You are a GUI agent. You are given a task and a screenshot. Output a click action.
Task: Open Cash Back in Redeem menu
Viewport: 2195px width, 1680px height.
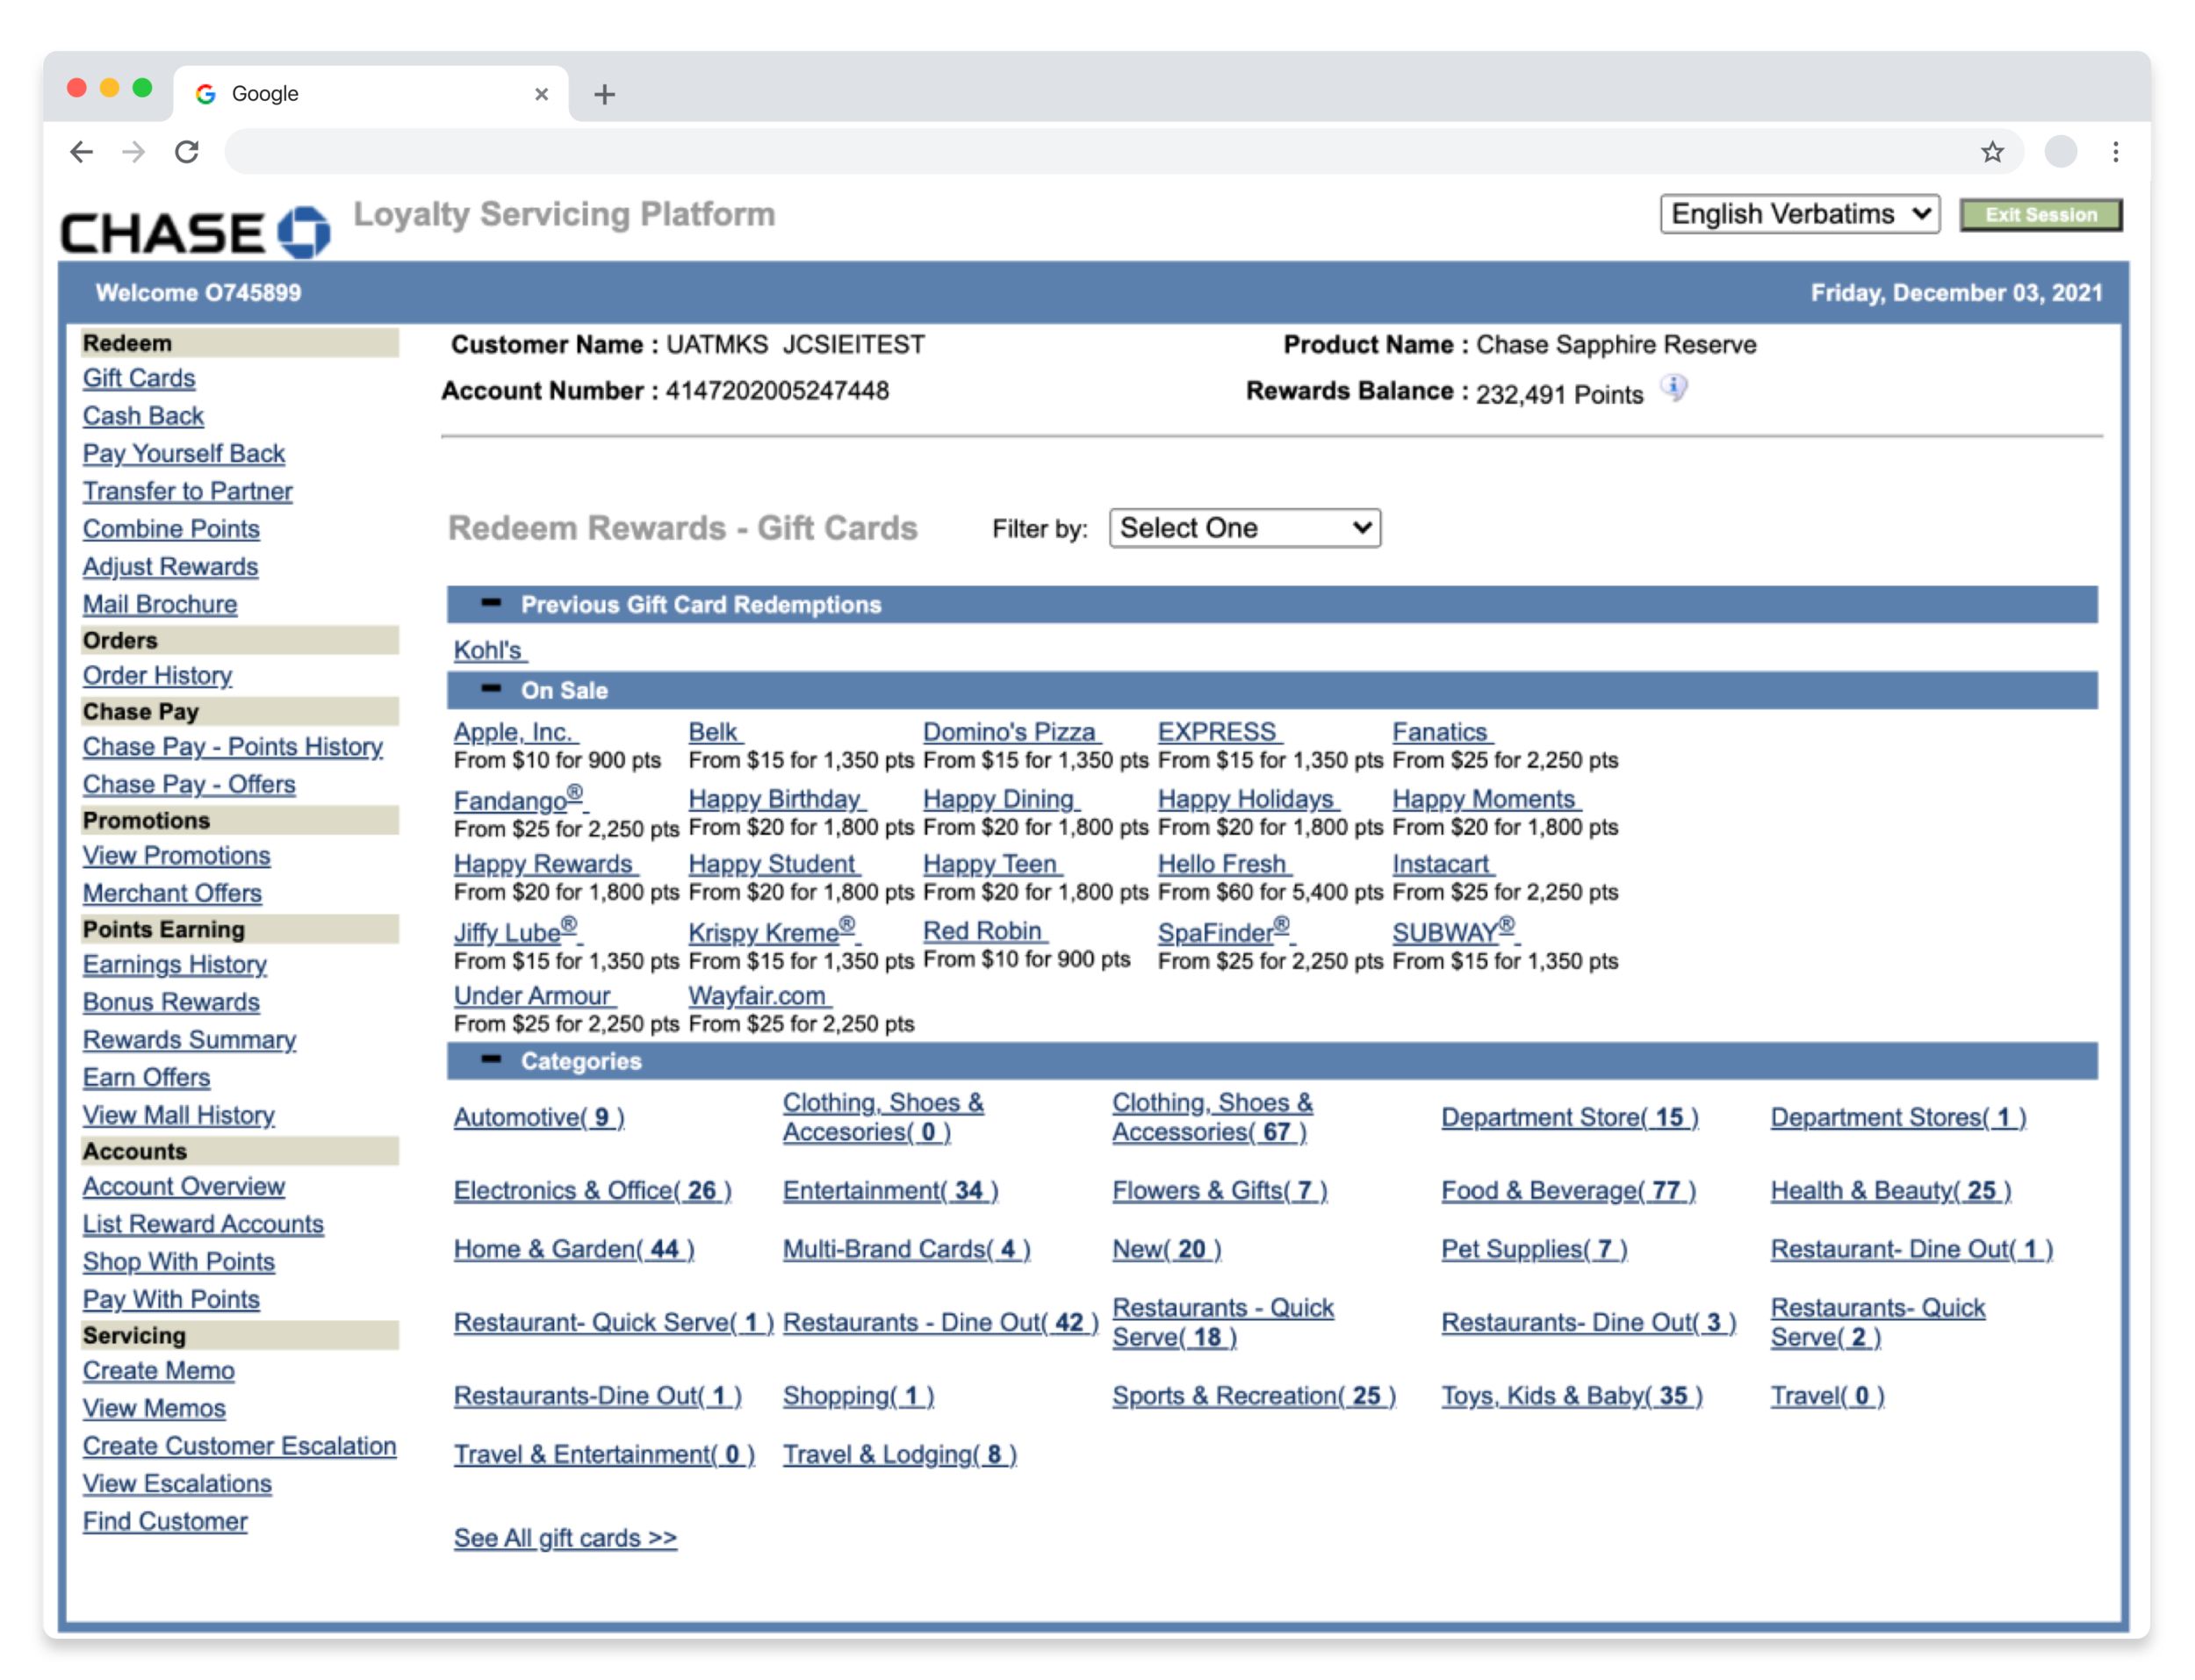[x=143, y=416]
